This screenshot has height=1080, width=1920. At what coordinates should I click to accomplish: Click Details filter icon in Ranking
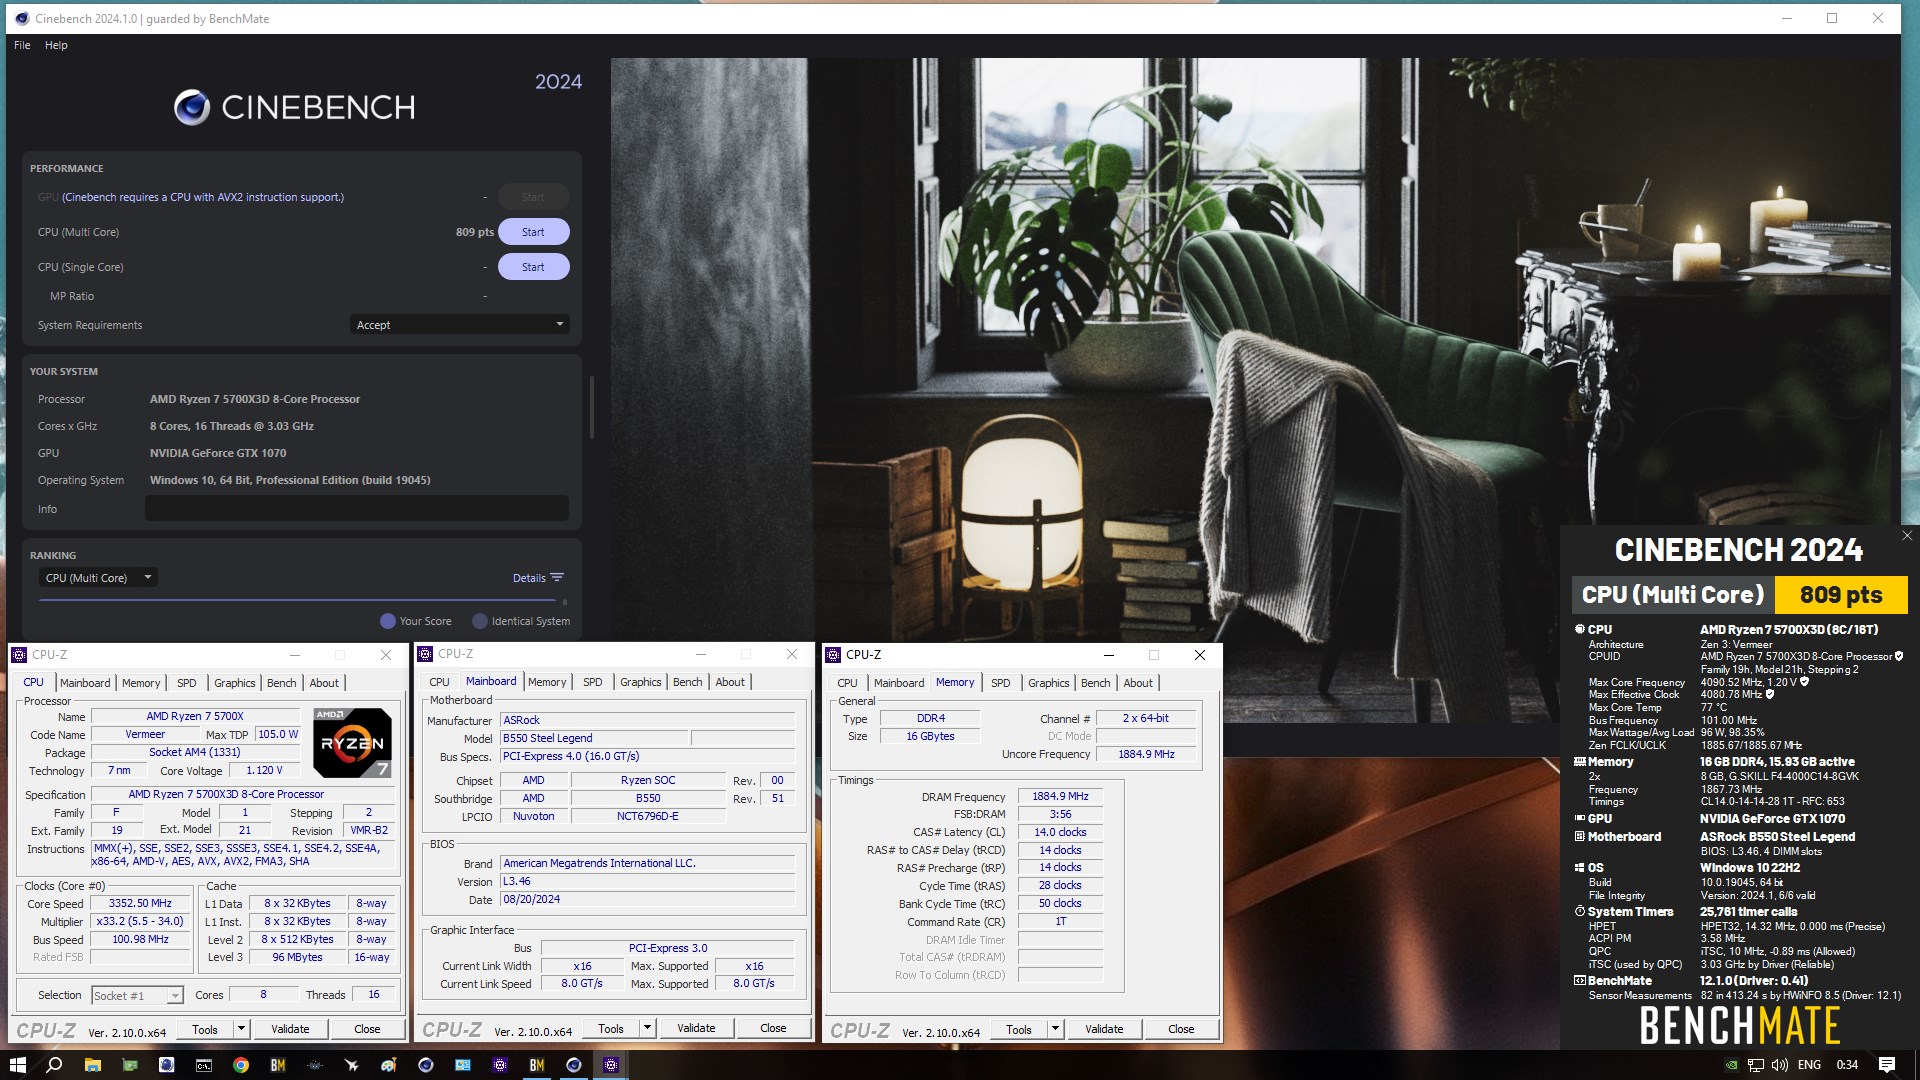point(557,578)
